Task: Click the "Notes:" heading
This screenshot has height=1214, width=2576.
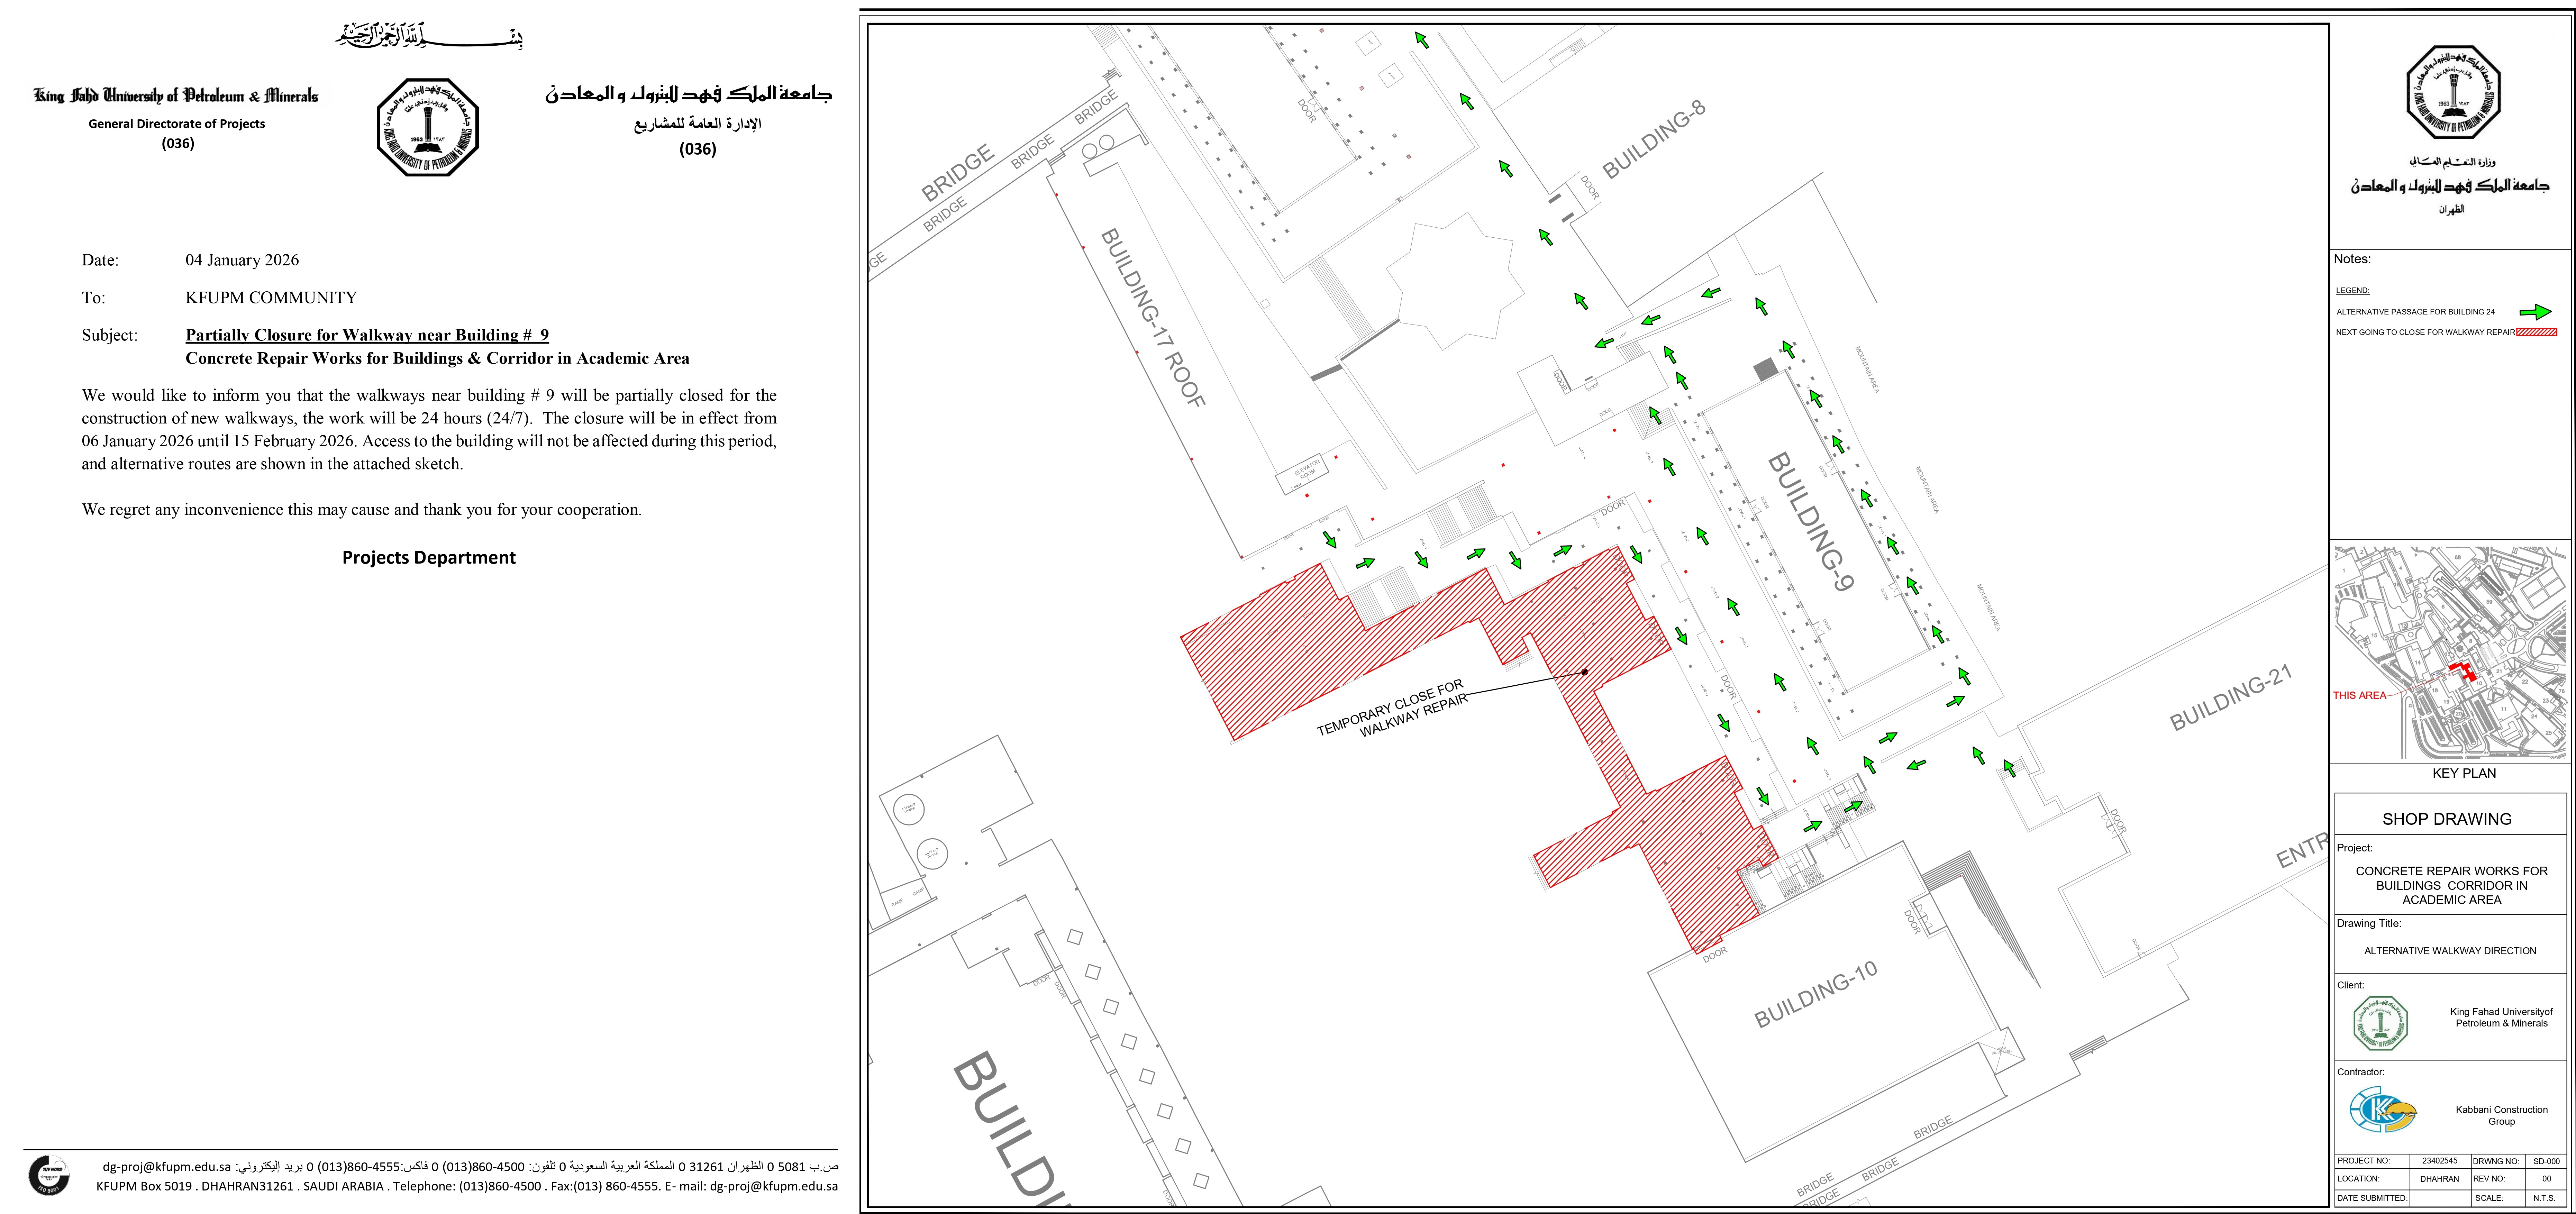Action: coord(2352,259)
